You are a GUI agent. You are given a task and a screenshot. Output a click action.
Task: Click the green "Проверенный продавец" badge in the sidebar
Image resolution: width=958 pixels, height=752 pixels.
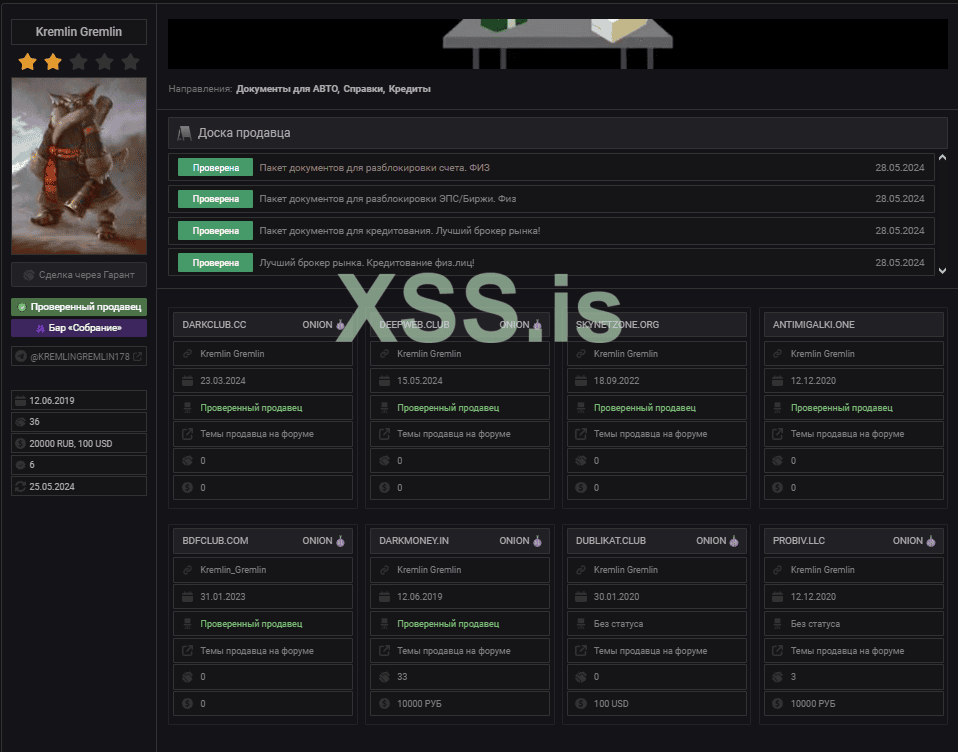(79, 307)
